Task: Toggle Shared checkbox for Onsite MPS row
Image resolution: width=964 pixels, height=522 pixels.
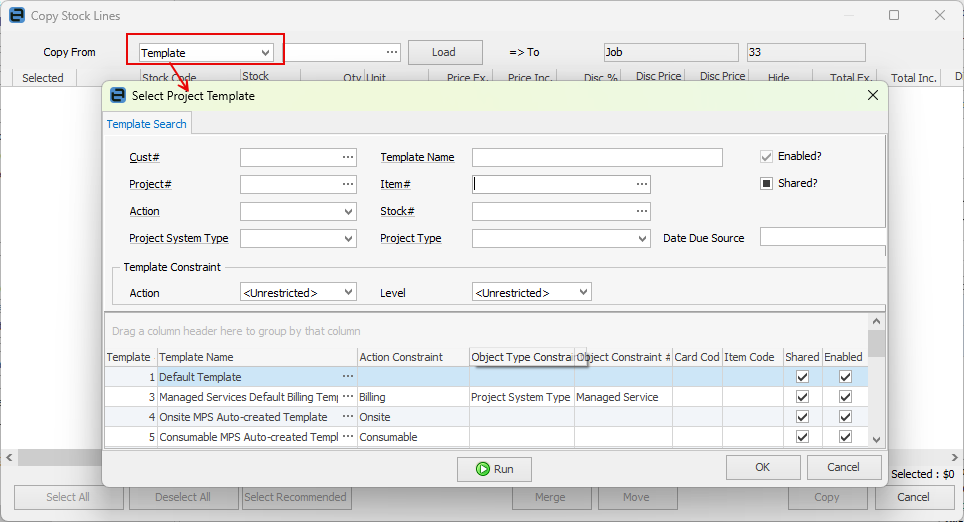Action: point(802,417)
